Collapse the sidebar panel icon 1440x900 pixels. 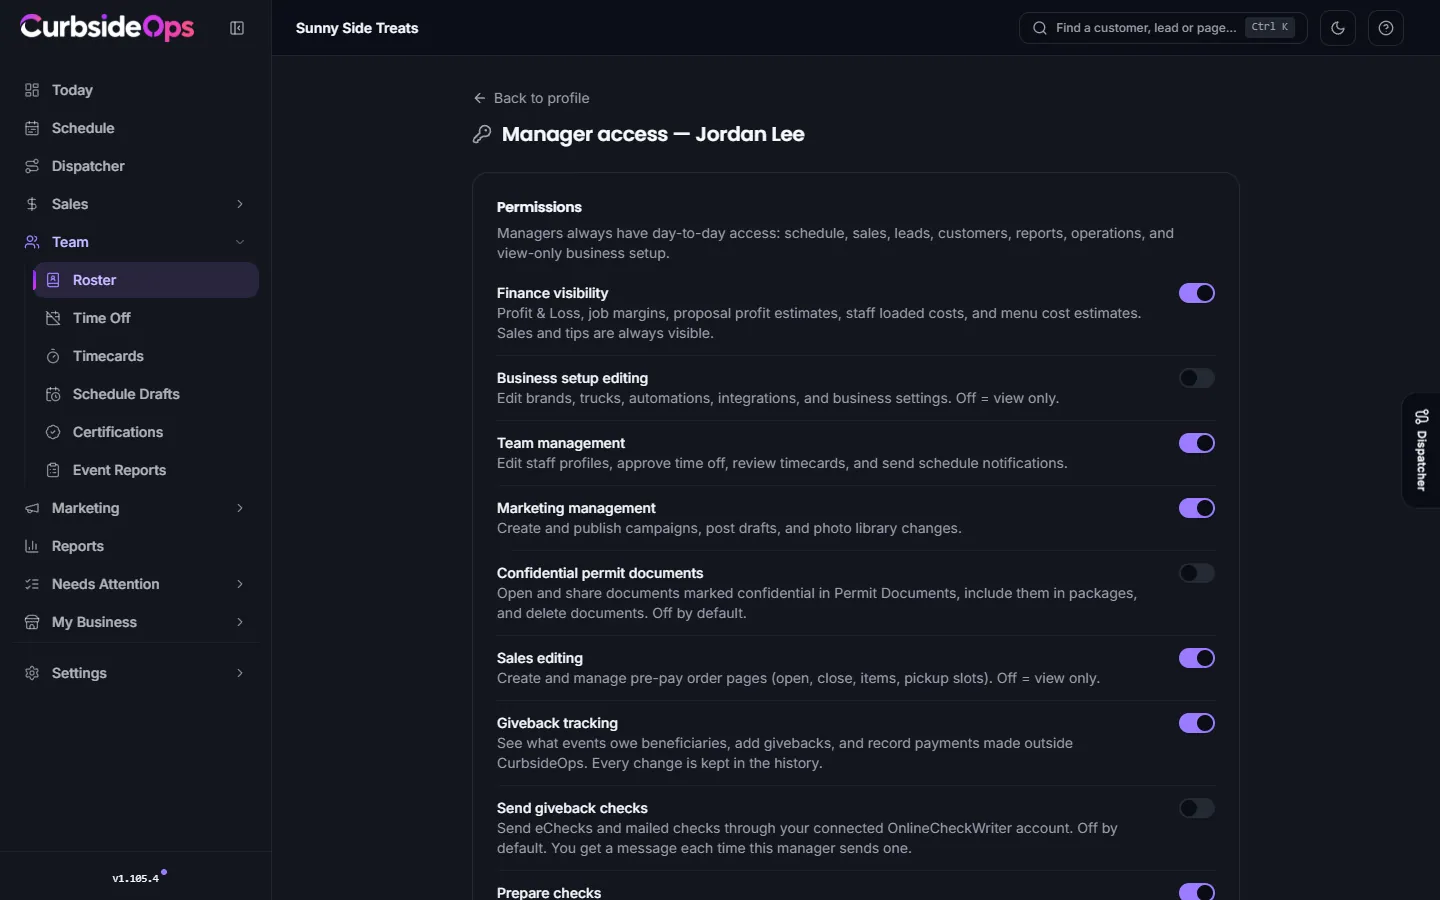(237, 28)
